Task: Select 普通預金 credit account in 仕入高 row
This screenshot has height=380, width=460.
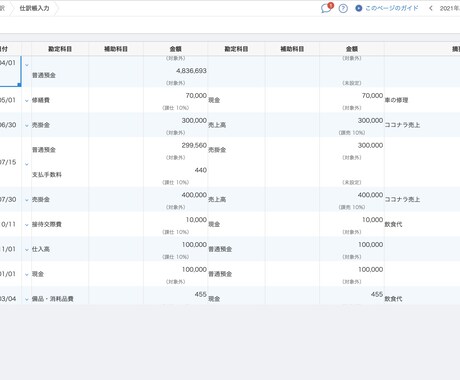Action: (220, 249)
